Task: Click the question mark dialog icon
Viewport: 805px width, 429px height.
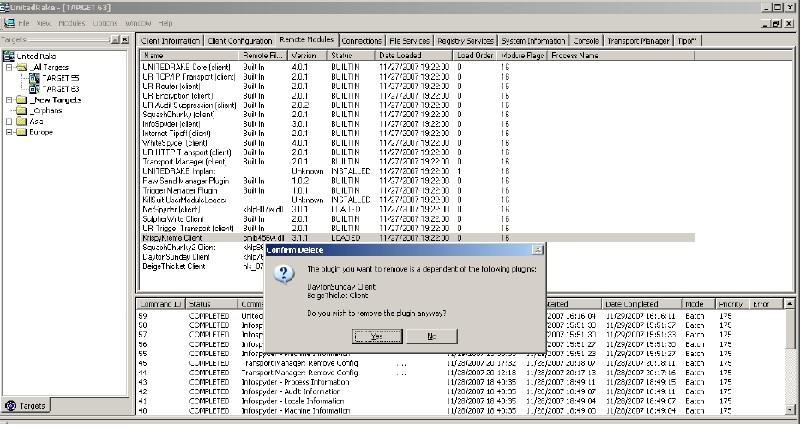Action: 284,275
